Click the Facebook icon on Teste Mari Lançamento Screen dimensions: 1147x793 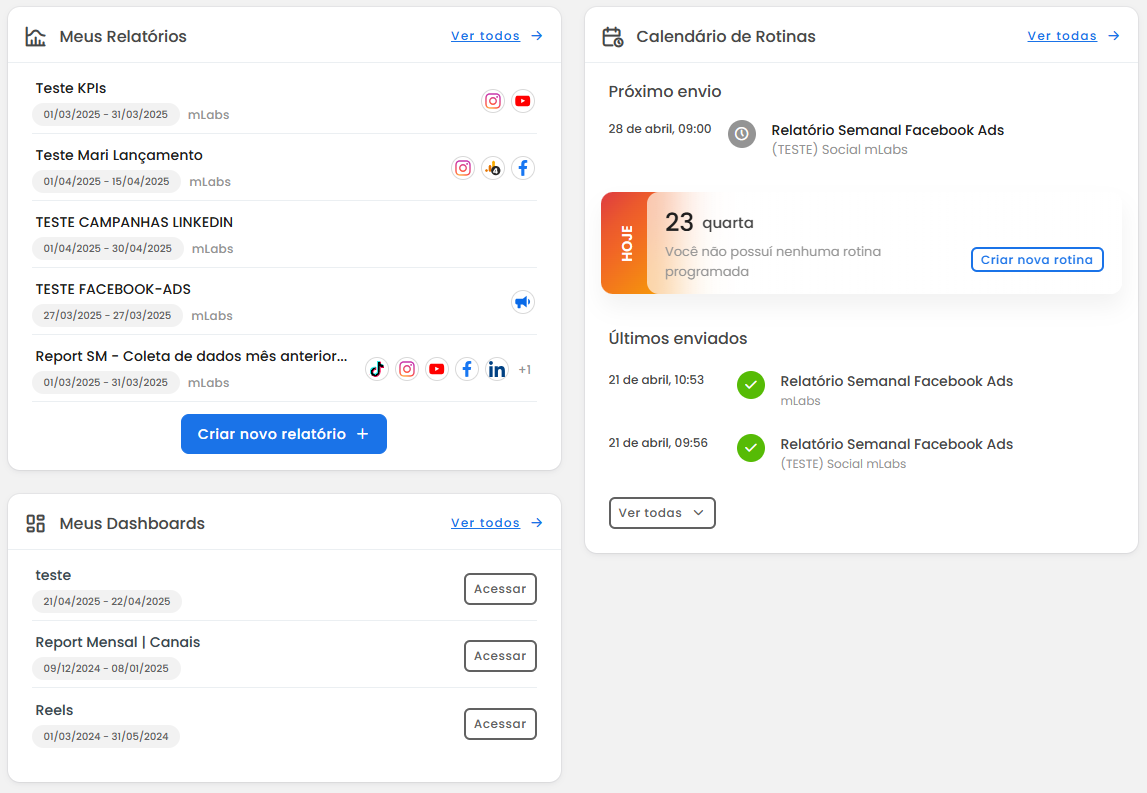click(523, 168)
